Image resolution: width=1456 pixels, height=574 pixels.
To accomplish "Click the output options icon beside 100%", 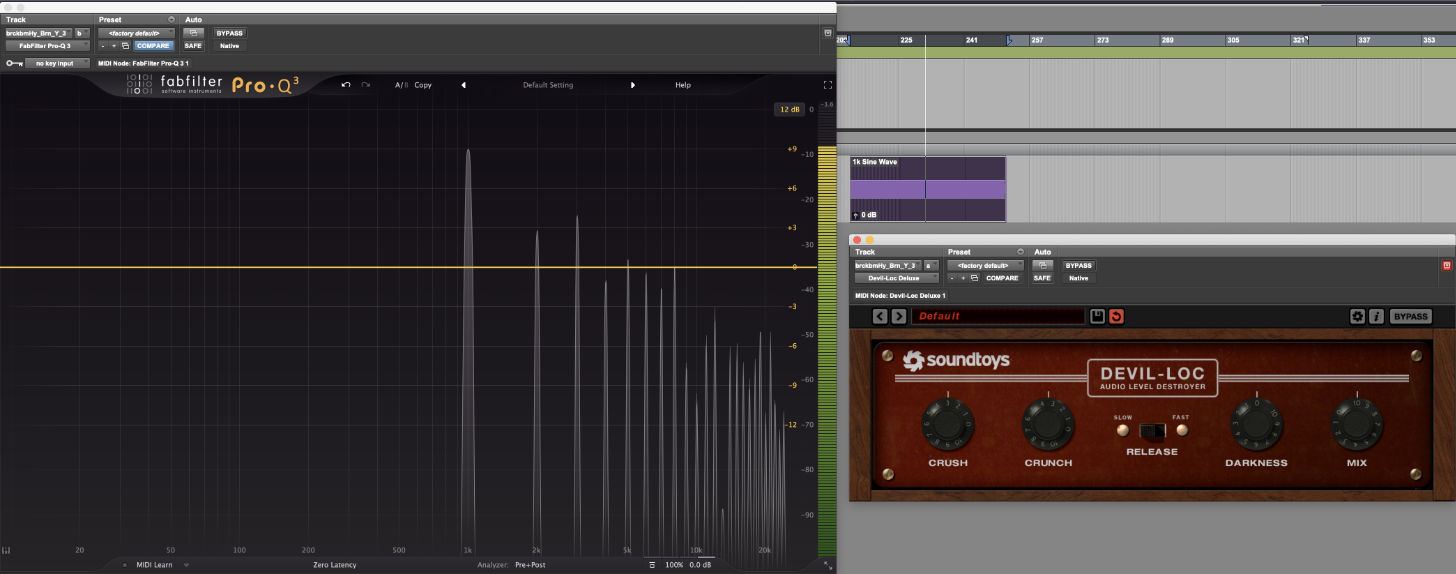I will click(x=652, y=565).
